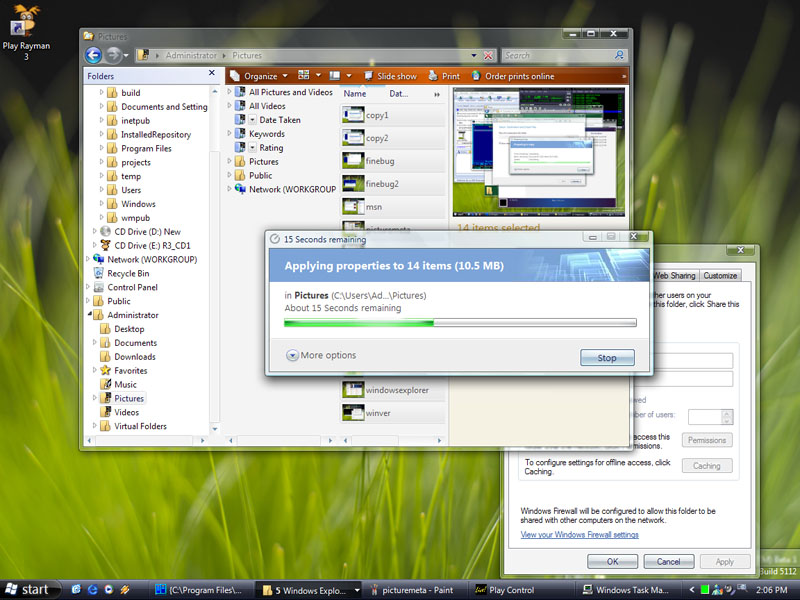Open the Date Taken dropdown box
The image size is (800, 600).
tap(253, 120)
